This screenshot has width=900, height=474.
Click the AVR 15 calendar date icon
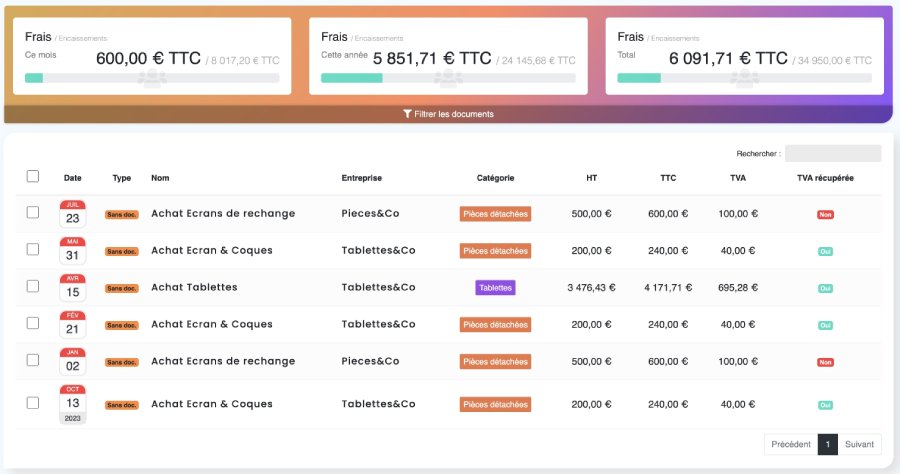click(73, 287)
